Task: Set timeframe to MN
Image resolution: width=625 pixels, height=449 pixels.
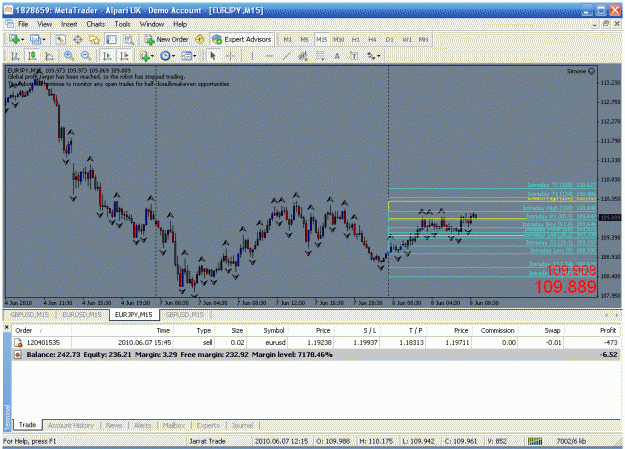Action: click(x=423, y=39)
